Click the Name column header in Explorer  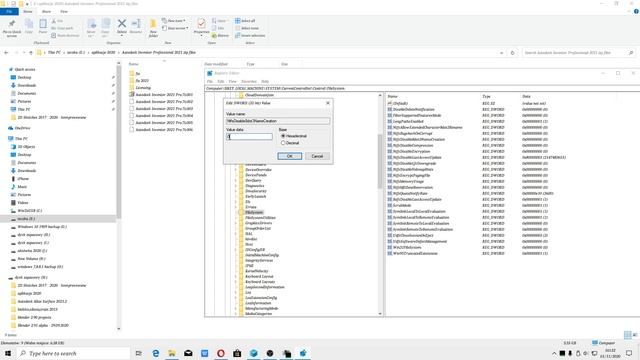133,64
